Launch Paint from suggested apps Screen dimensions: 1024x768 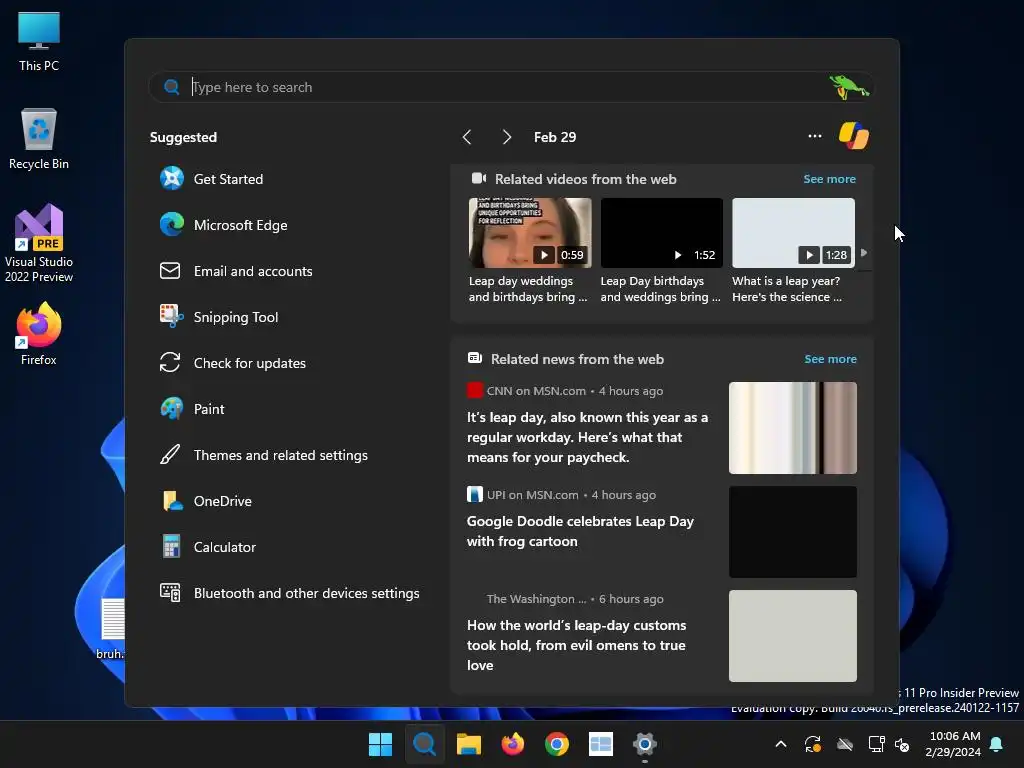192,409
